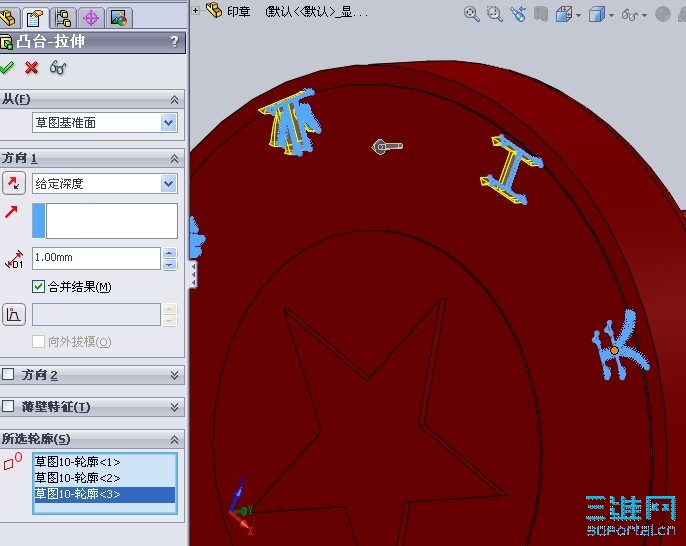Enable the 薄壁特征(T) checkbox
Image resolution: width=686 pixels, height=546 pixels.
pos(8,406)
